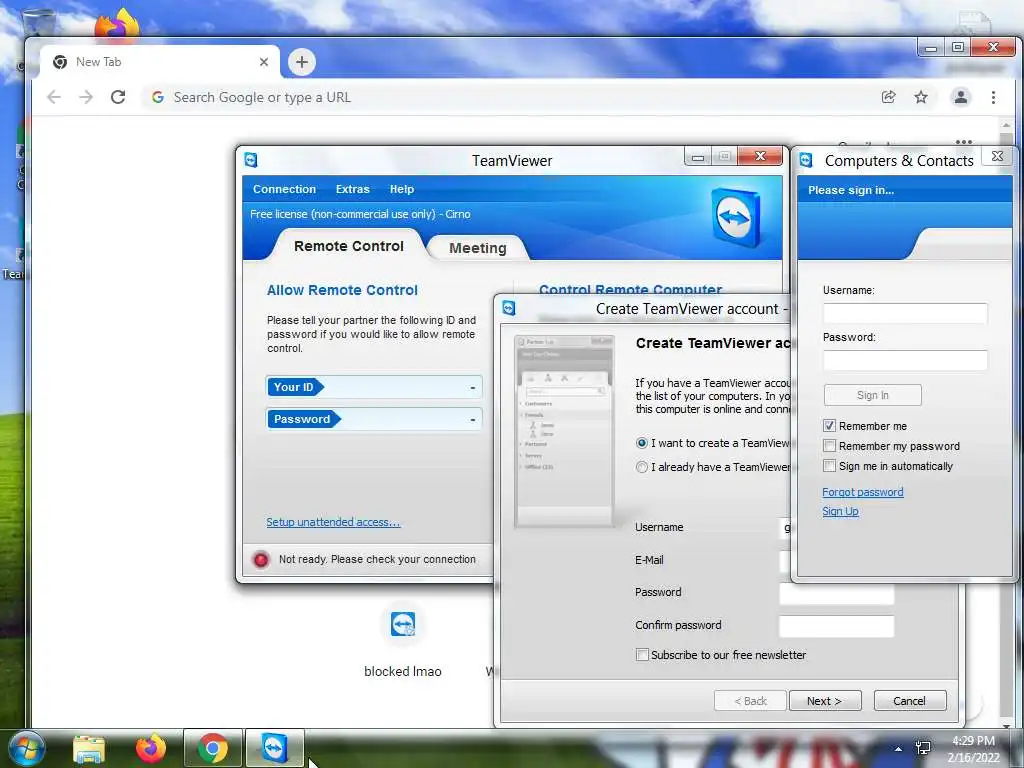Click Password field in account wizard
The image size is (1024, 768).
(x=837, y=594)
